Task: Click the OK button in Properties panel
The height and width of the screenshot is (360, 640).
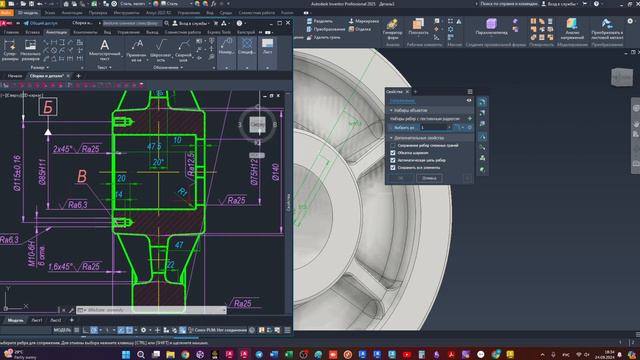Action: point(400,178)
